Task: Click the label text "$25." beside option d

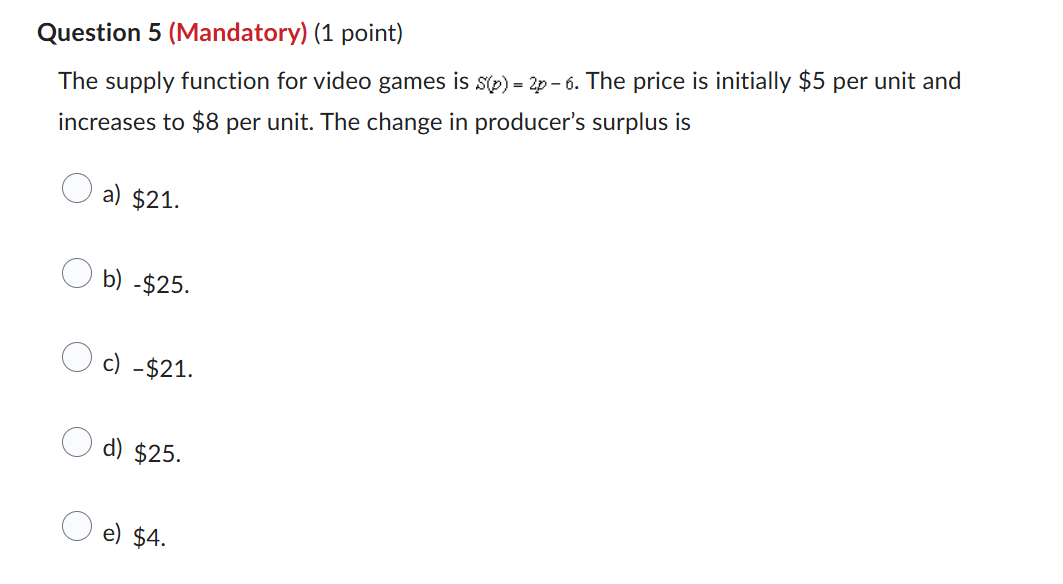Action: 157,454
